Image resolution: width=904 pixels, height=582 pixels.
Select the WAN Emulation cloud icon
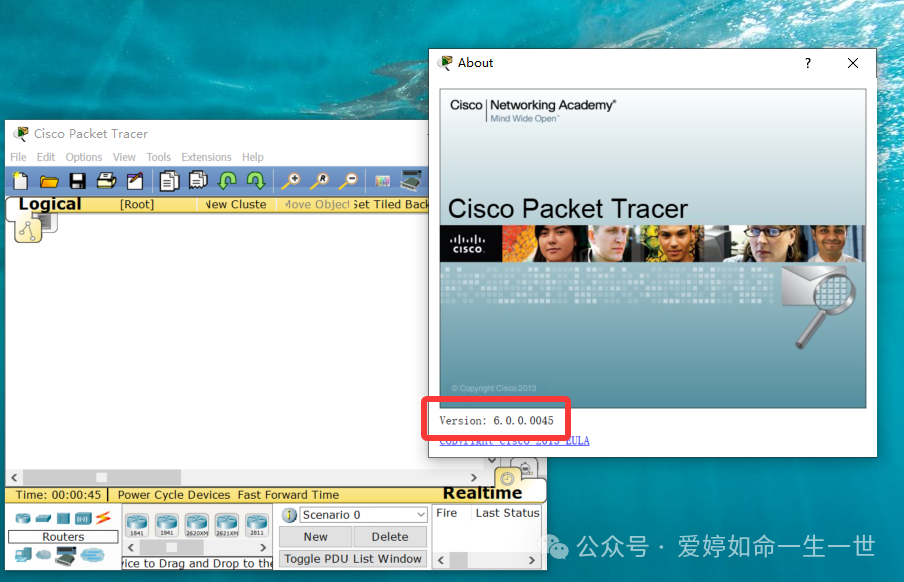pyautogui.click(x=44, y=555)
